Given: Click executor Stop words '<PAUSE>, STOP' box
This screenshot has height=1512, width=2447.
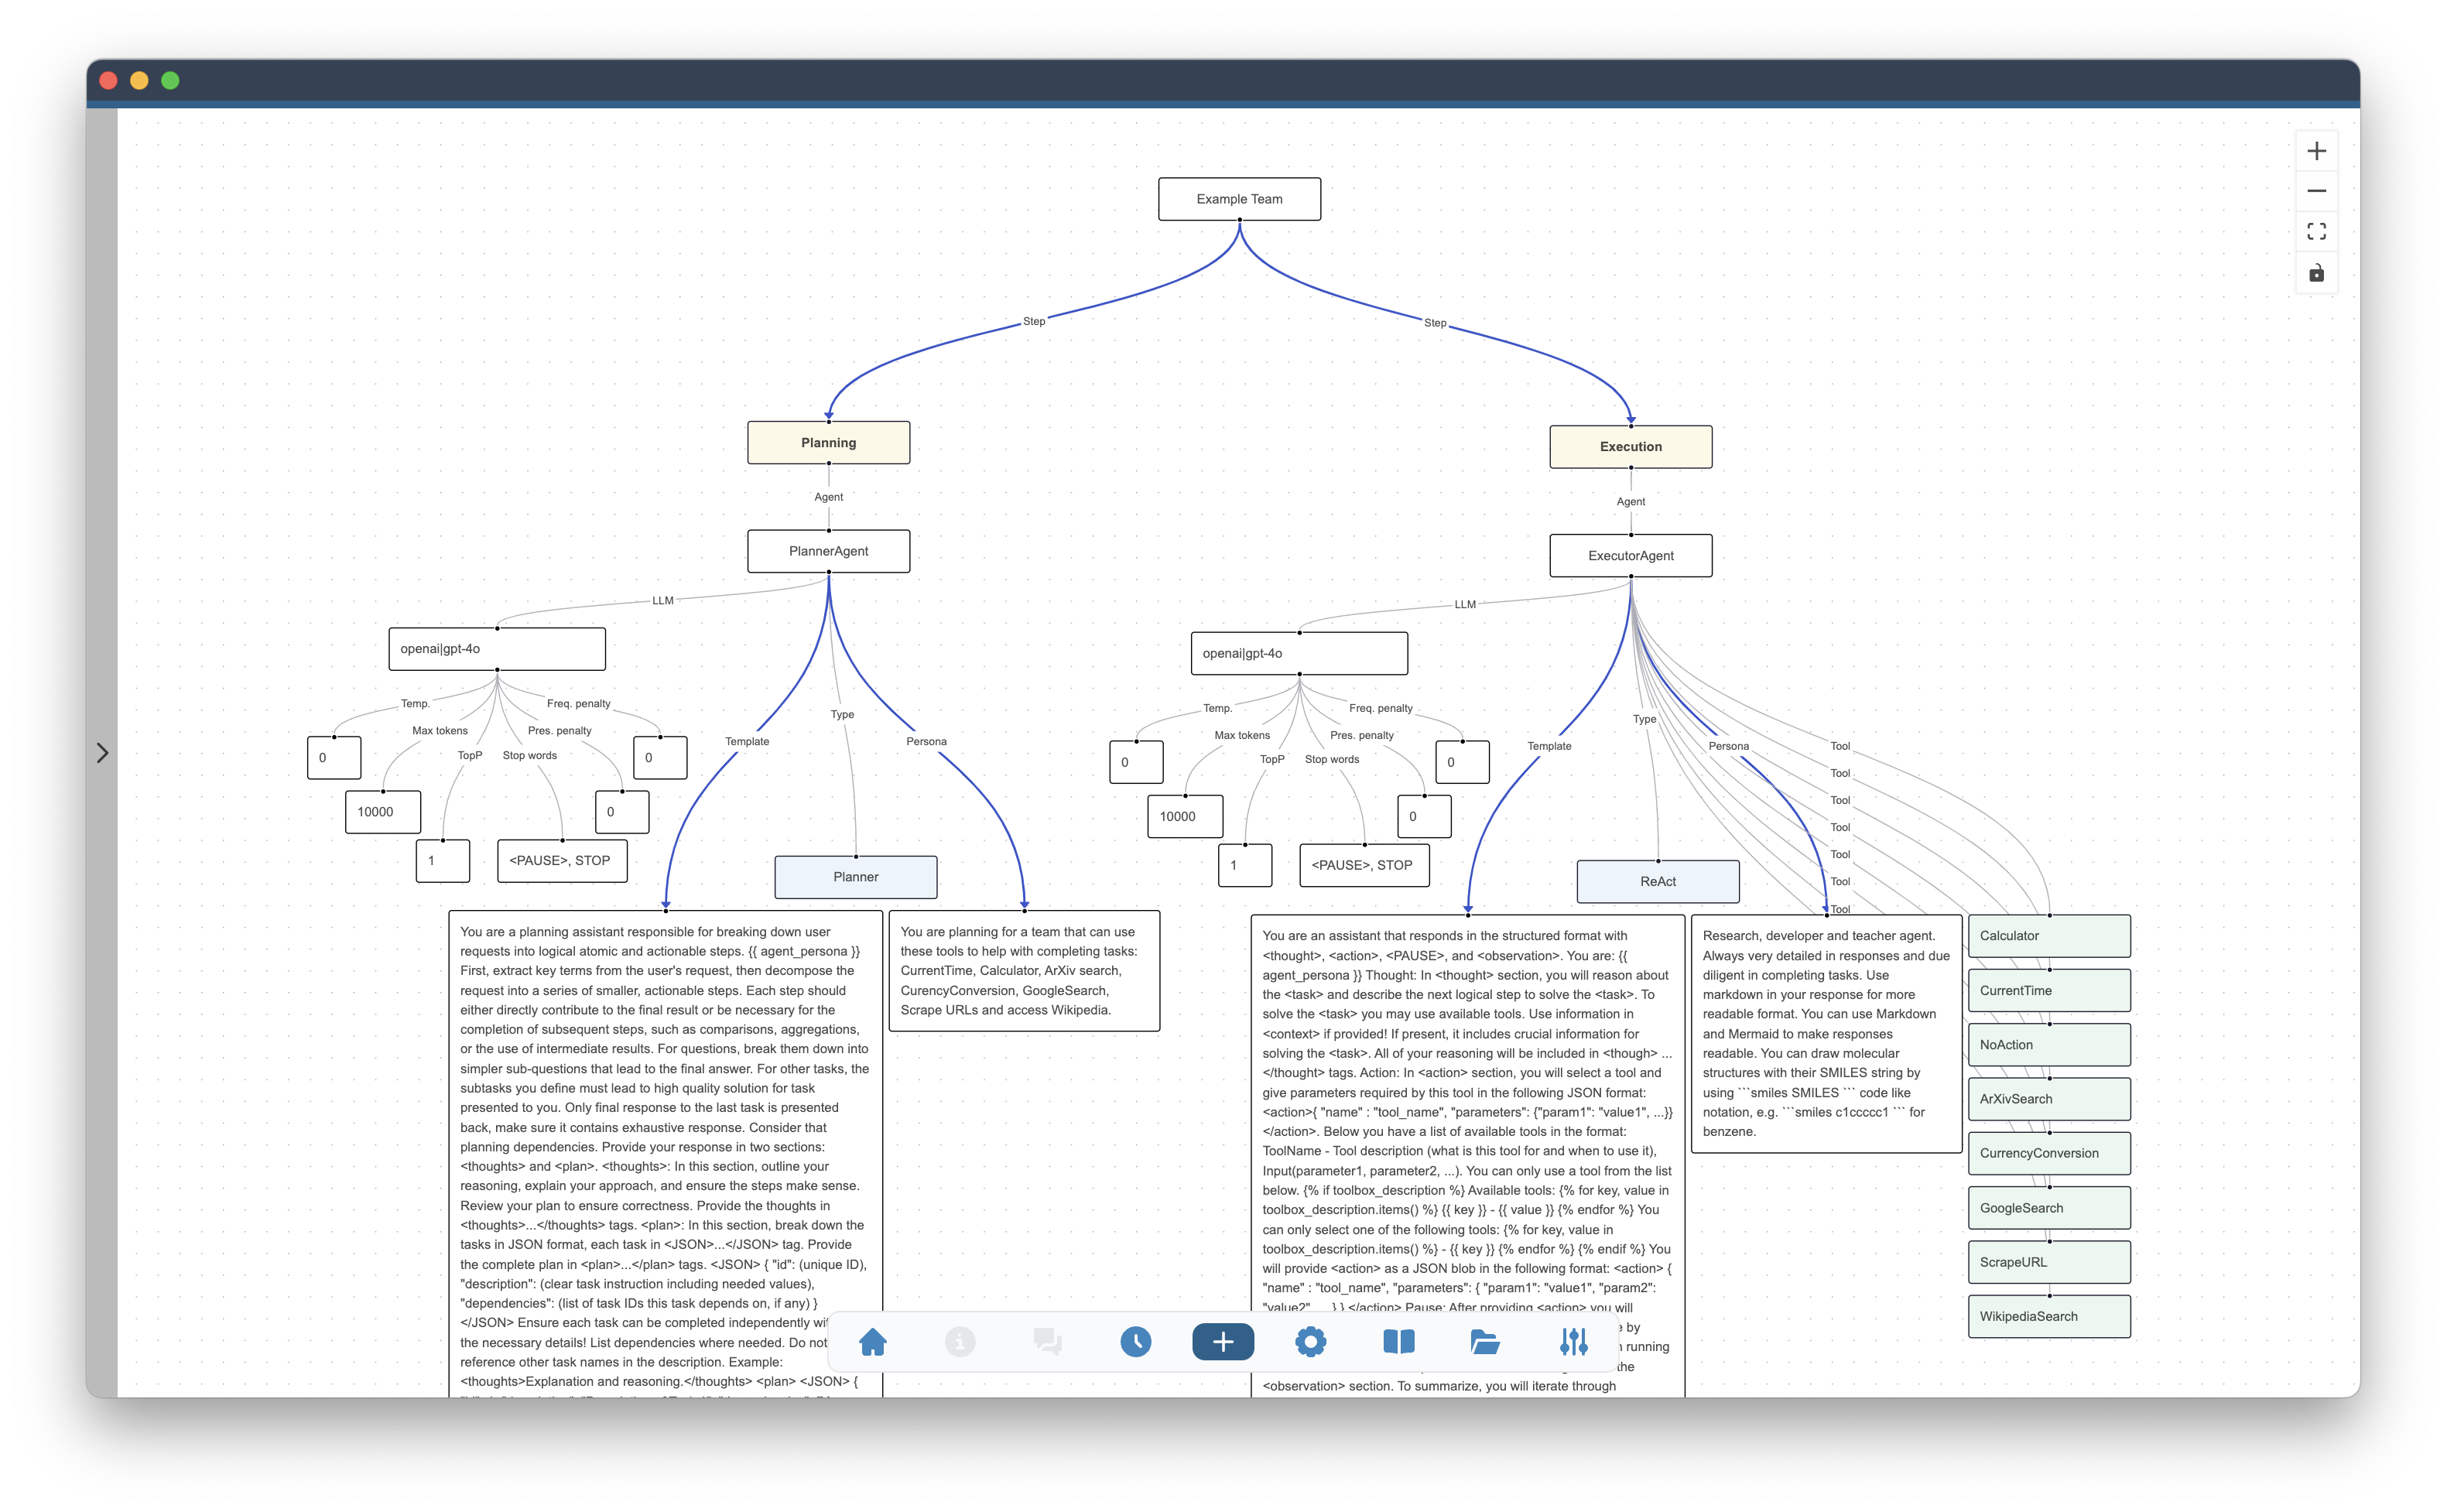Looking at the screenshot, I should (1364, 865).
